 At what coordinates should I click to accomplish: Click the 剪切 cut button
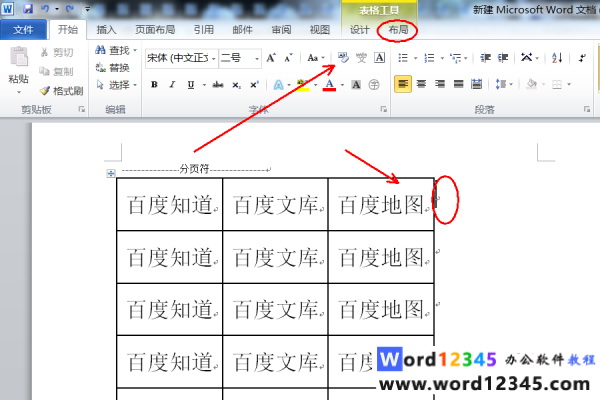(57, 52)
